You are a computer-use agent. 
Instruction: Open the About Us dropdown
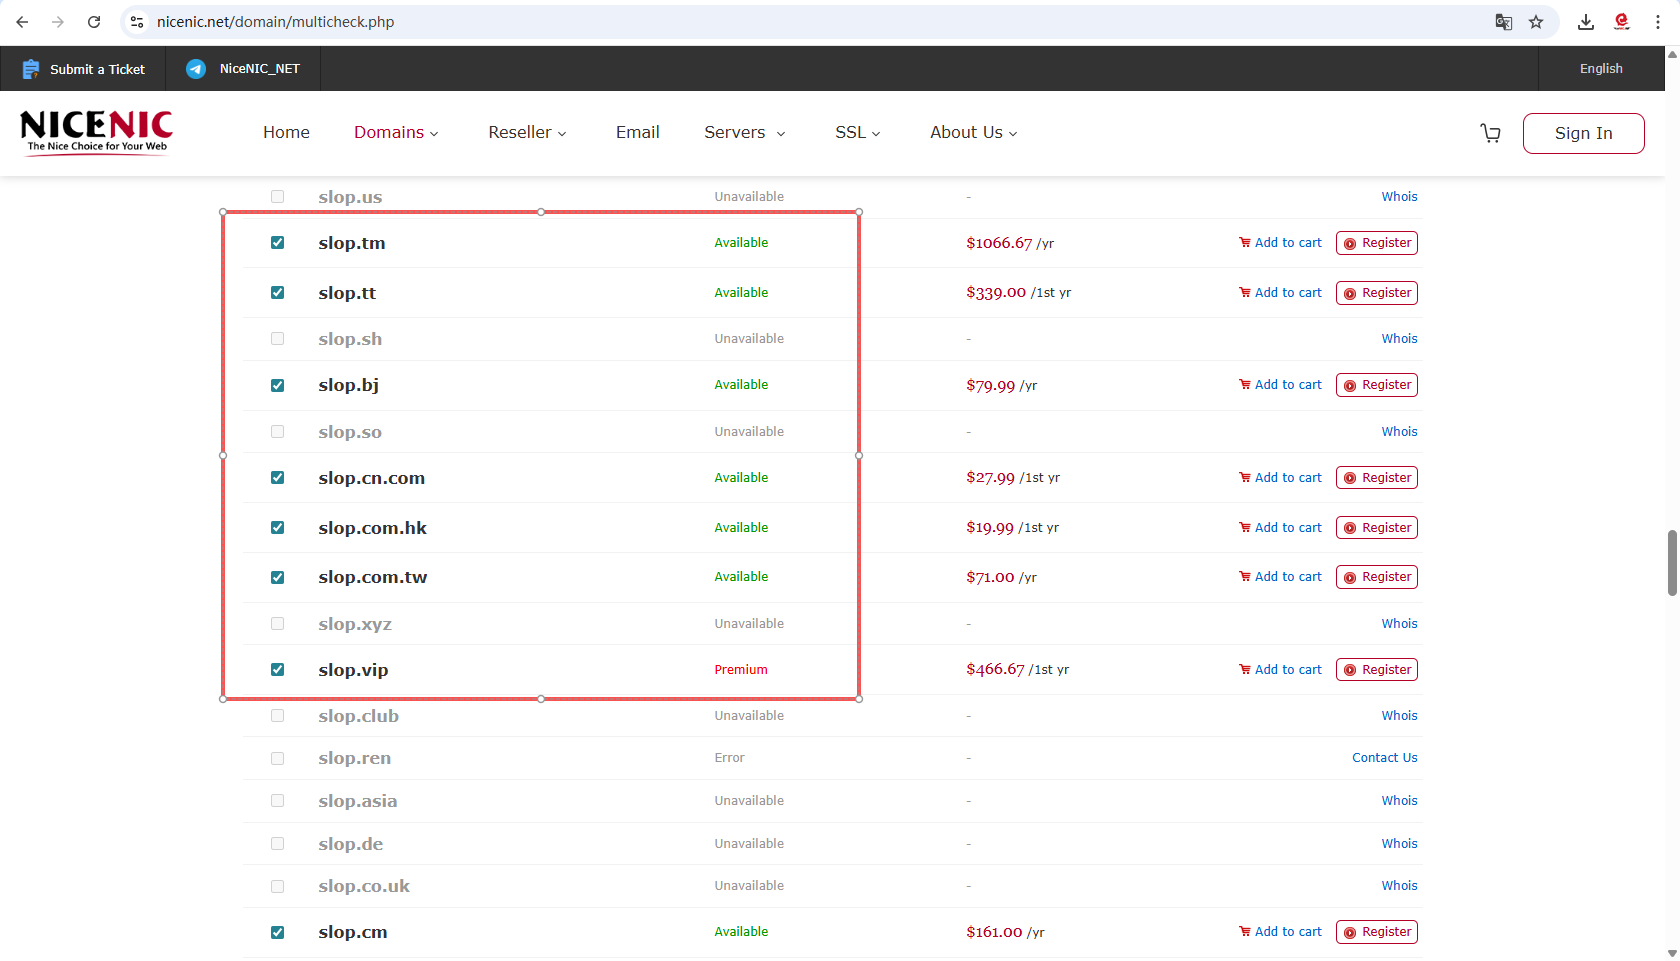tap(972, 132)
